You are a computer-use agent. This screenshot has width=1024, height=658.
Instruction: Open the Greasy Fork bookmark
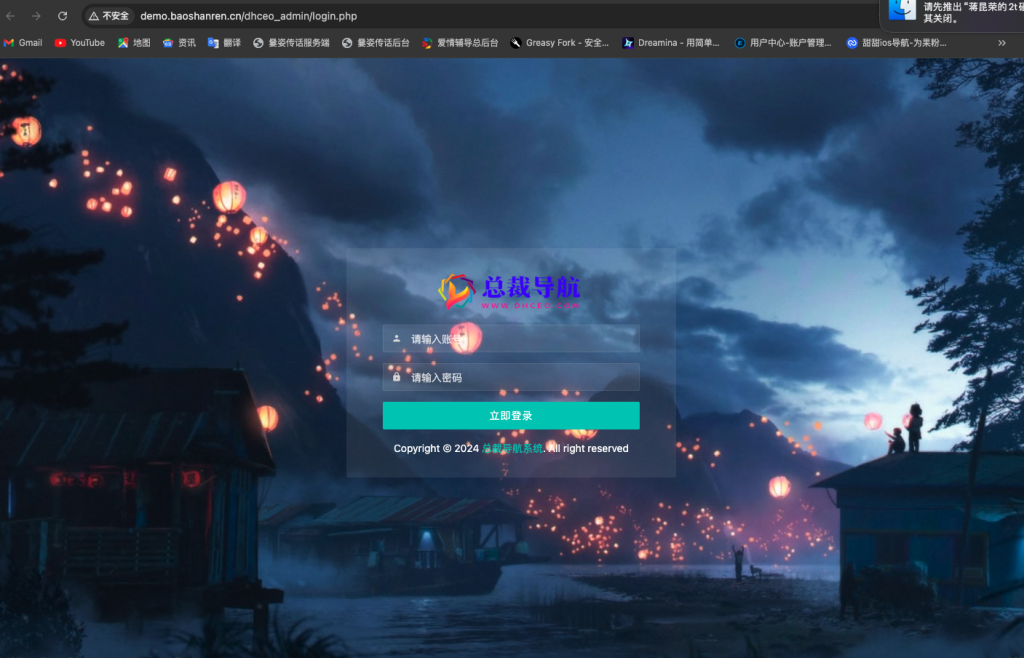(x=560, y=42)
